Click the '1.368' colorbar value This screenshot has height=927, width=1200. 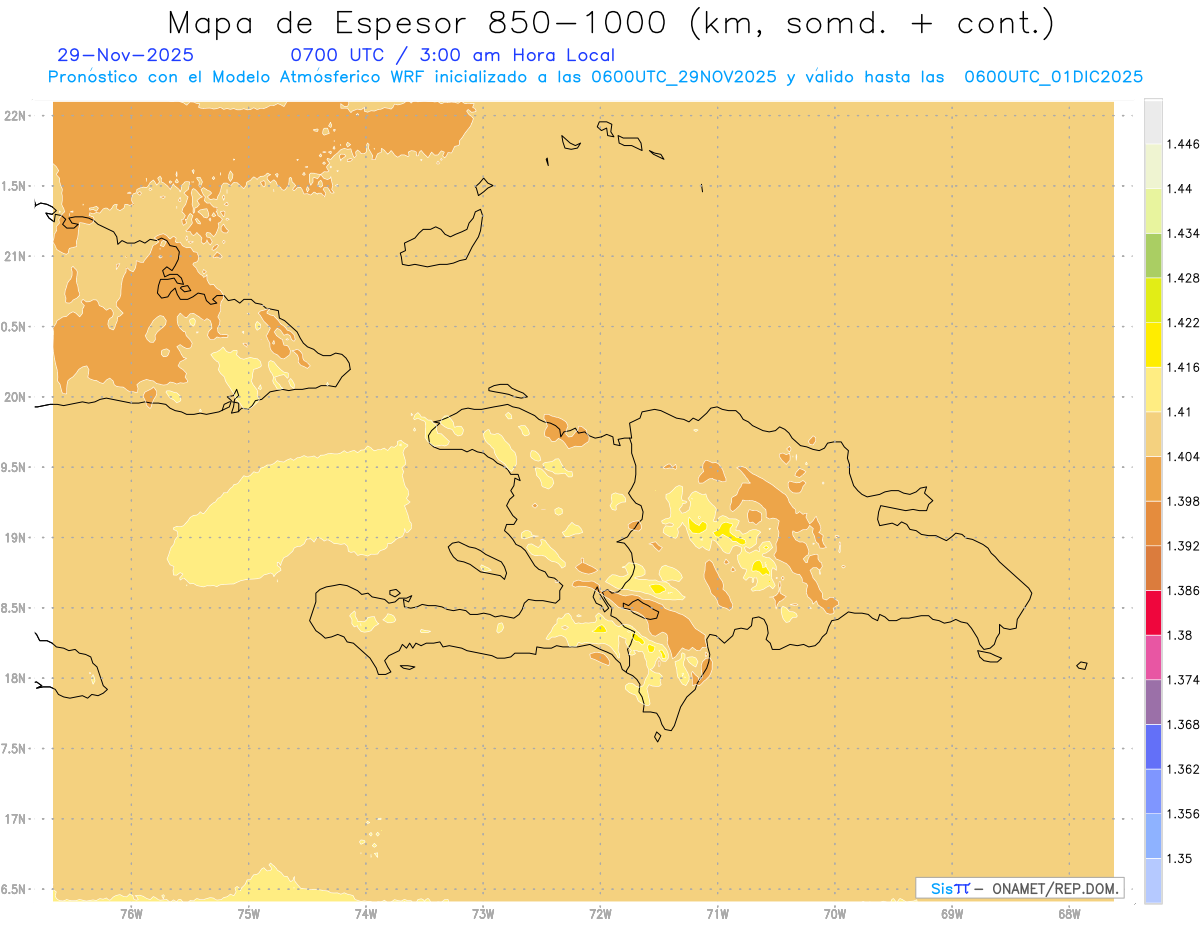1183,724
